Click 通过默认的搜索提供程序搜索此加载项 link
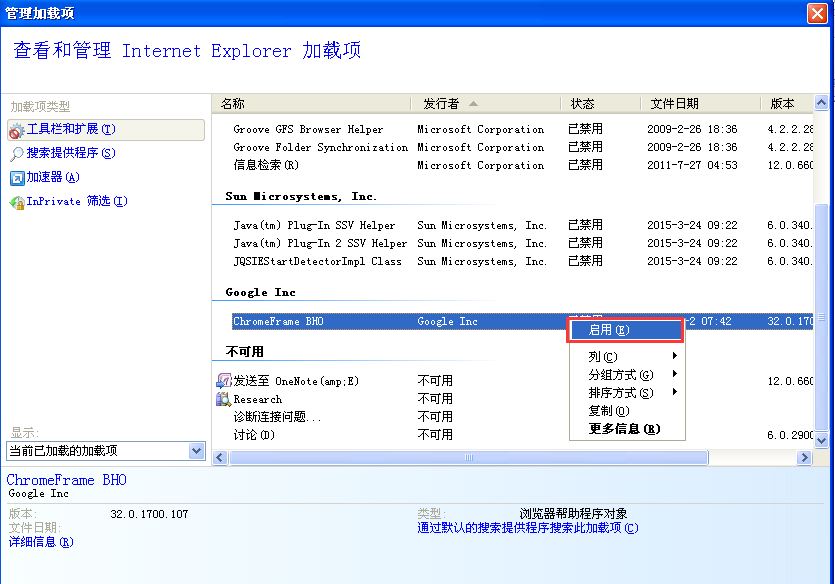Image resolution: width=835 pixels, height=584 pixels. pos(528,528)
